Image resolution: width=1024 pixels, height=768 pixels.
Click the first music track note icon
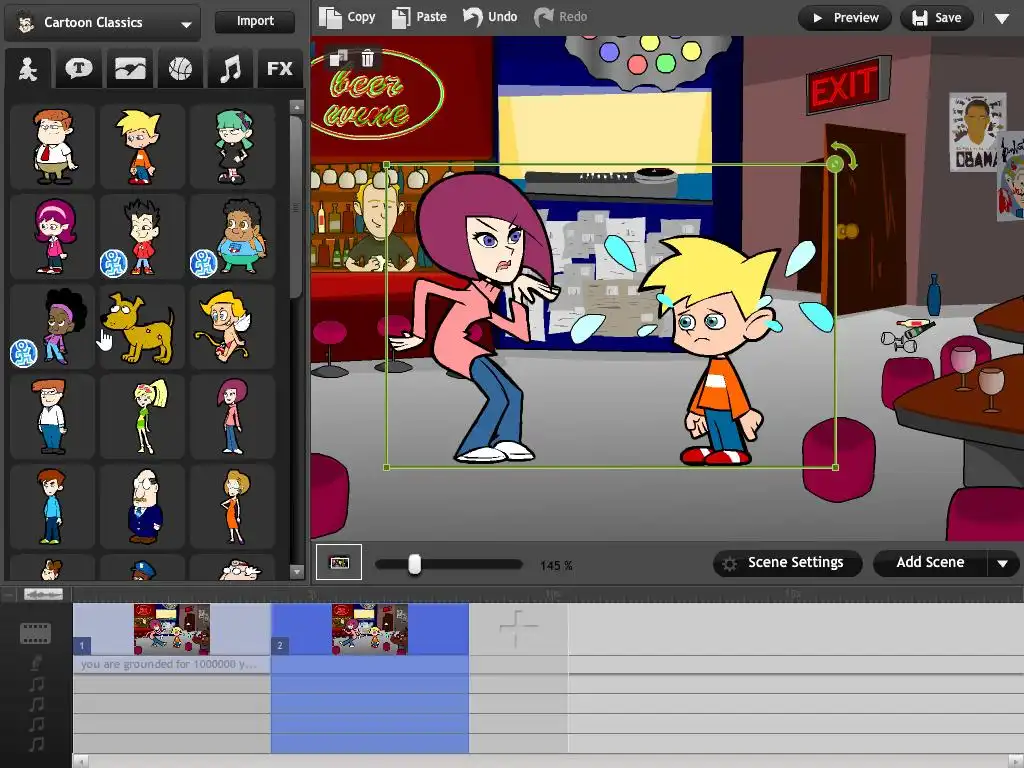point(37,684)
